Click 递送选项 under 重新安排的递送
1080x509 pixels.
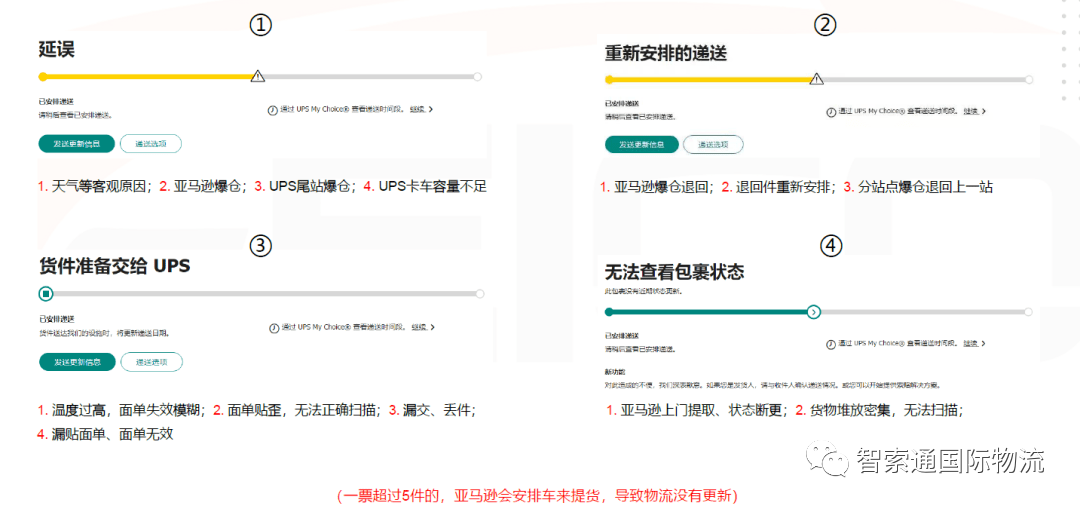click(x=714, y=145)
